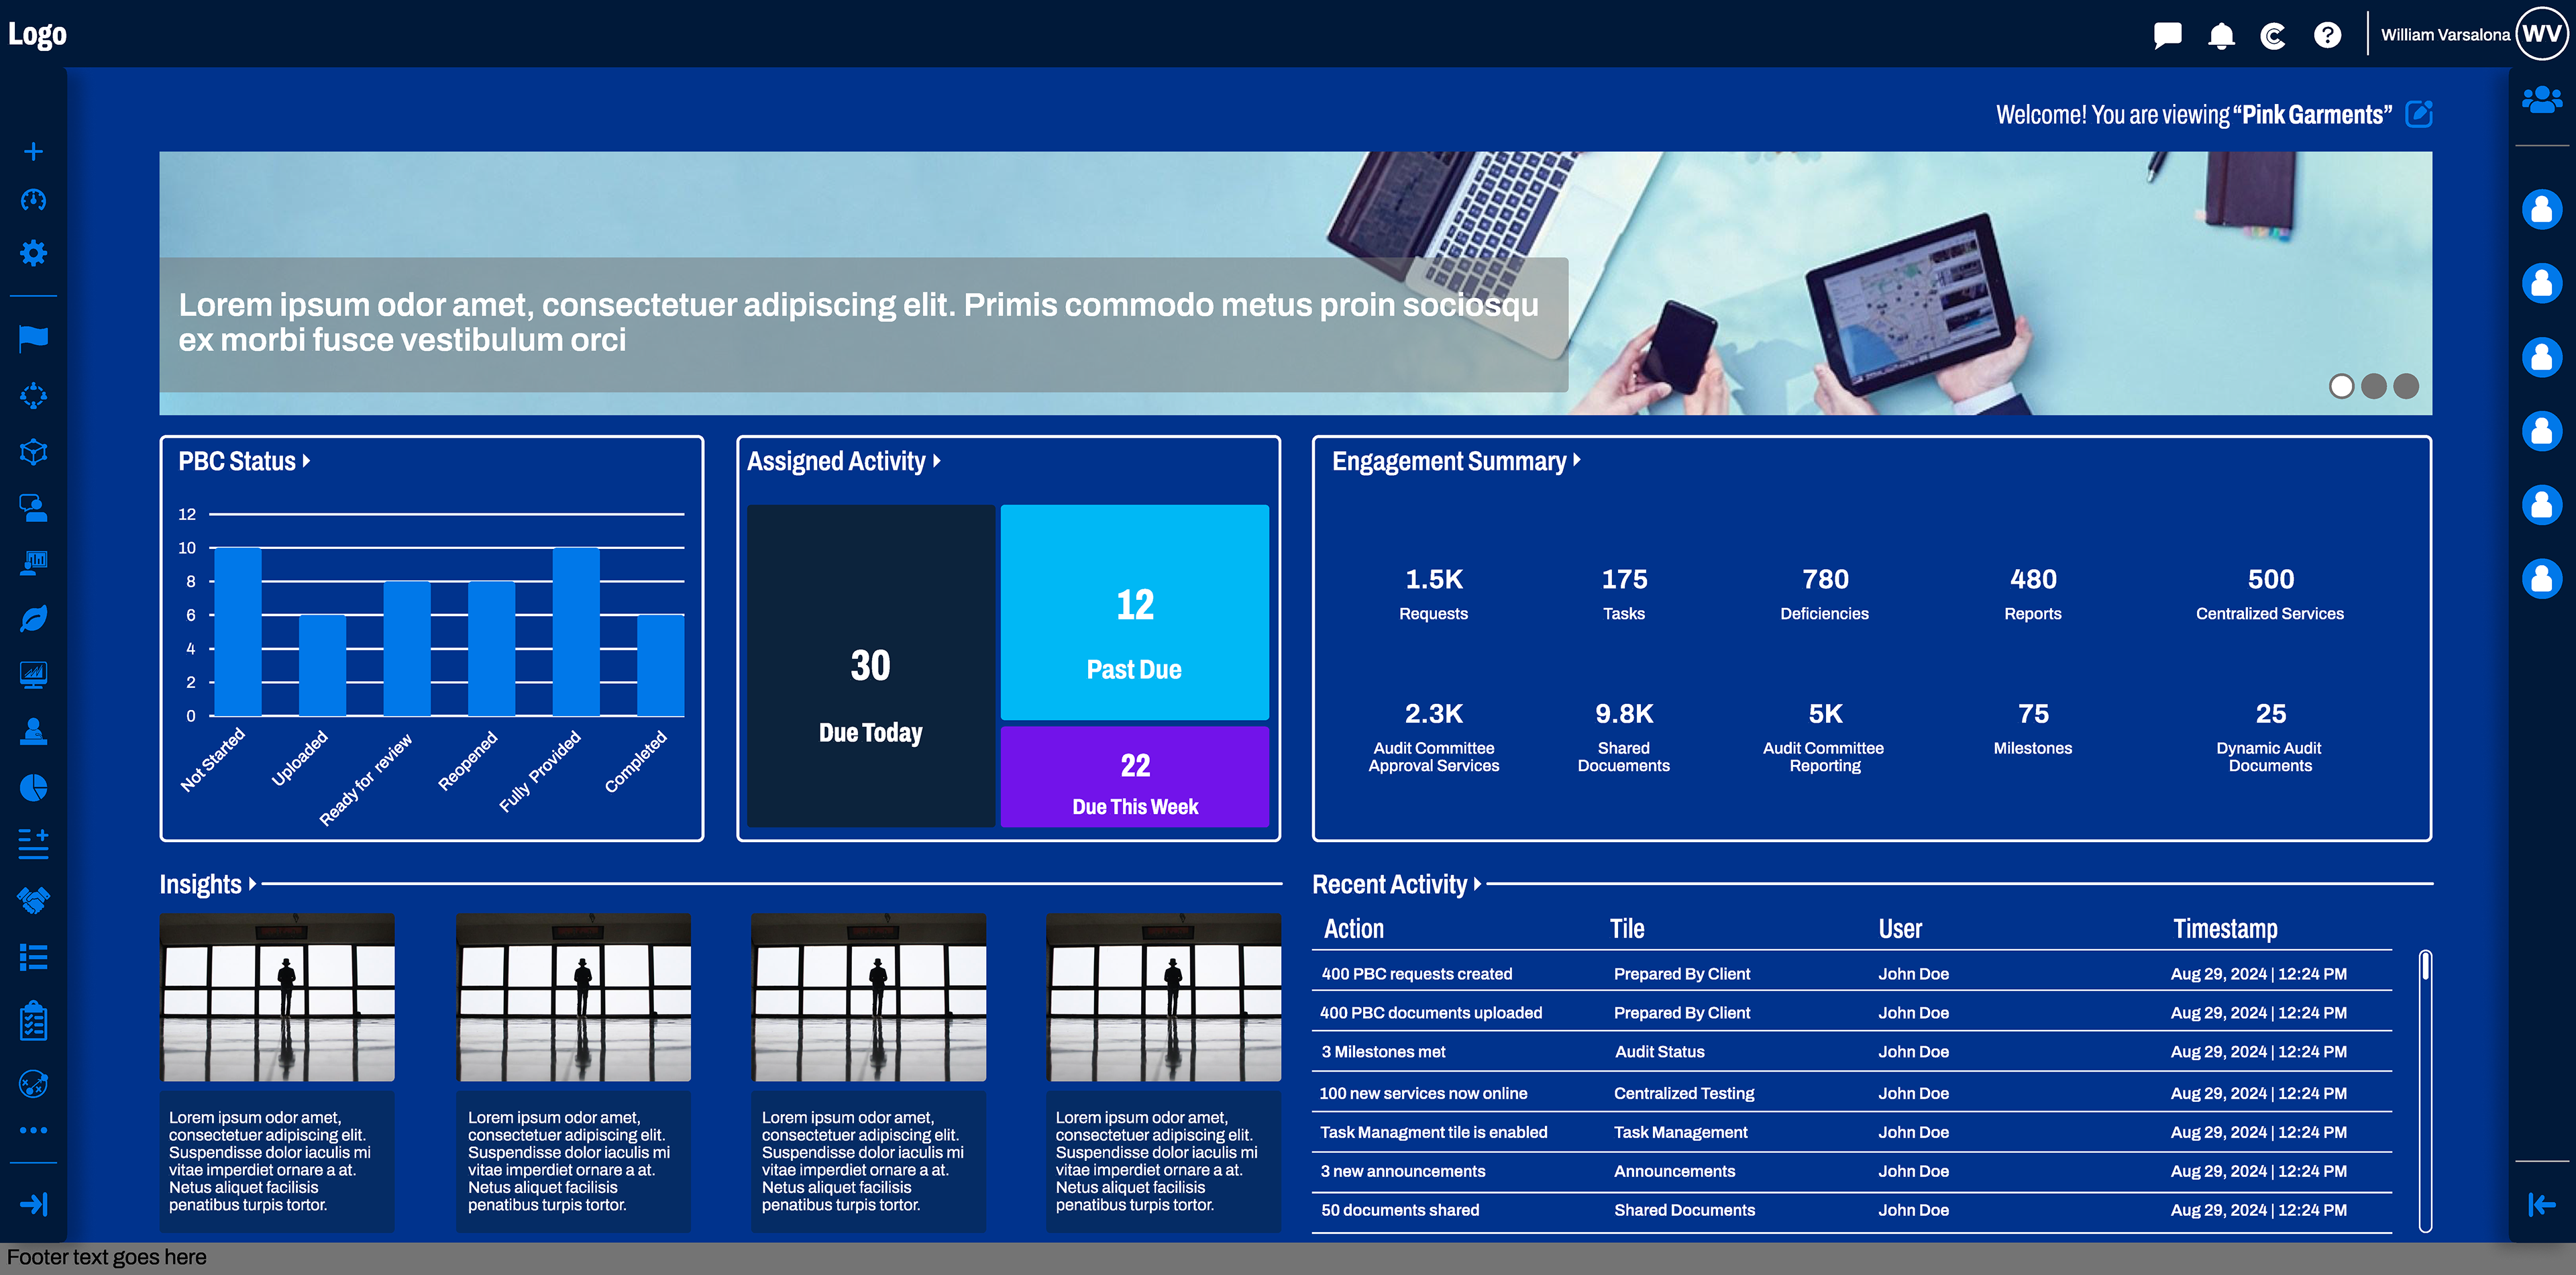
Task: Select the third banner carousel dot
Action: [2406, 386]
